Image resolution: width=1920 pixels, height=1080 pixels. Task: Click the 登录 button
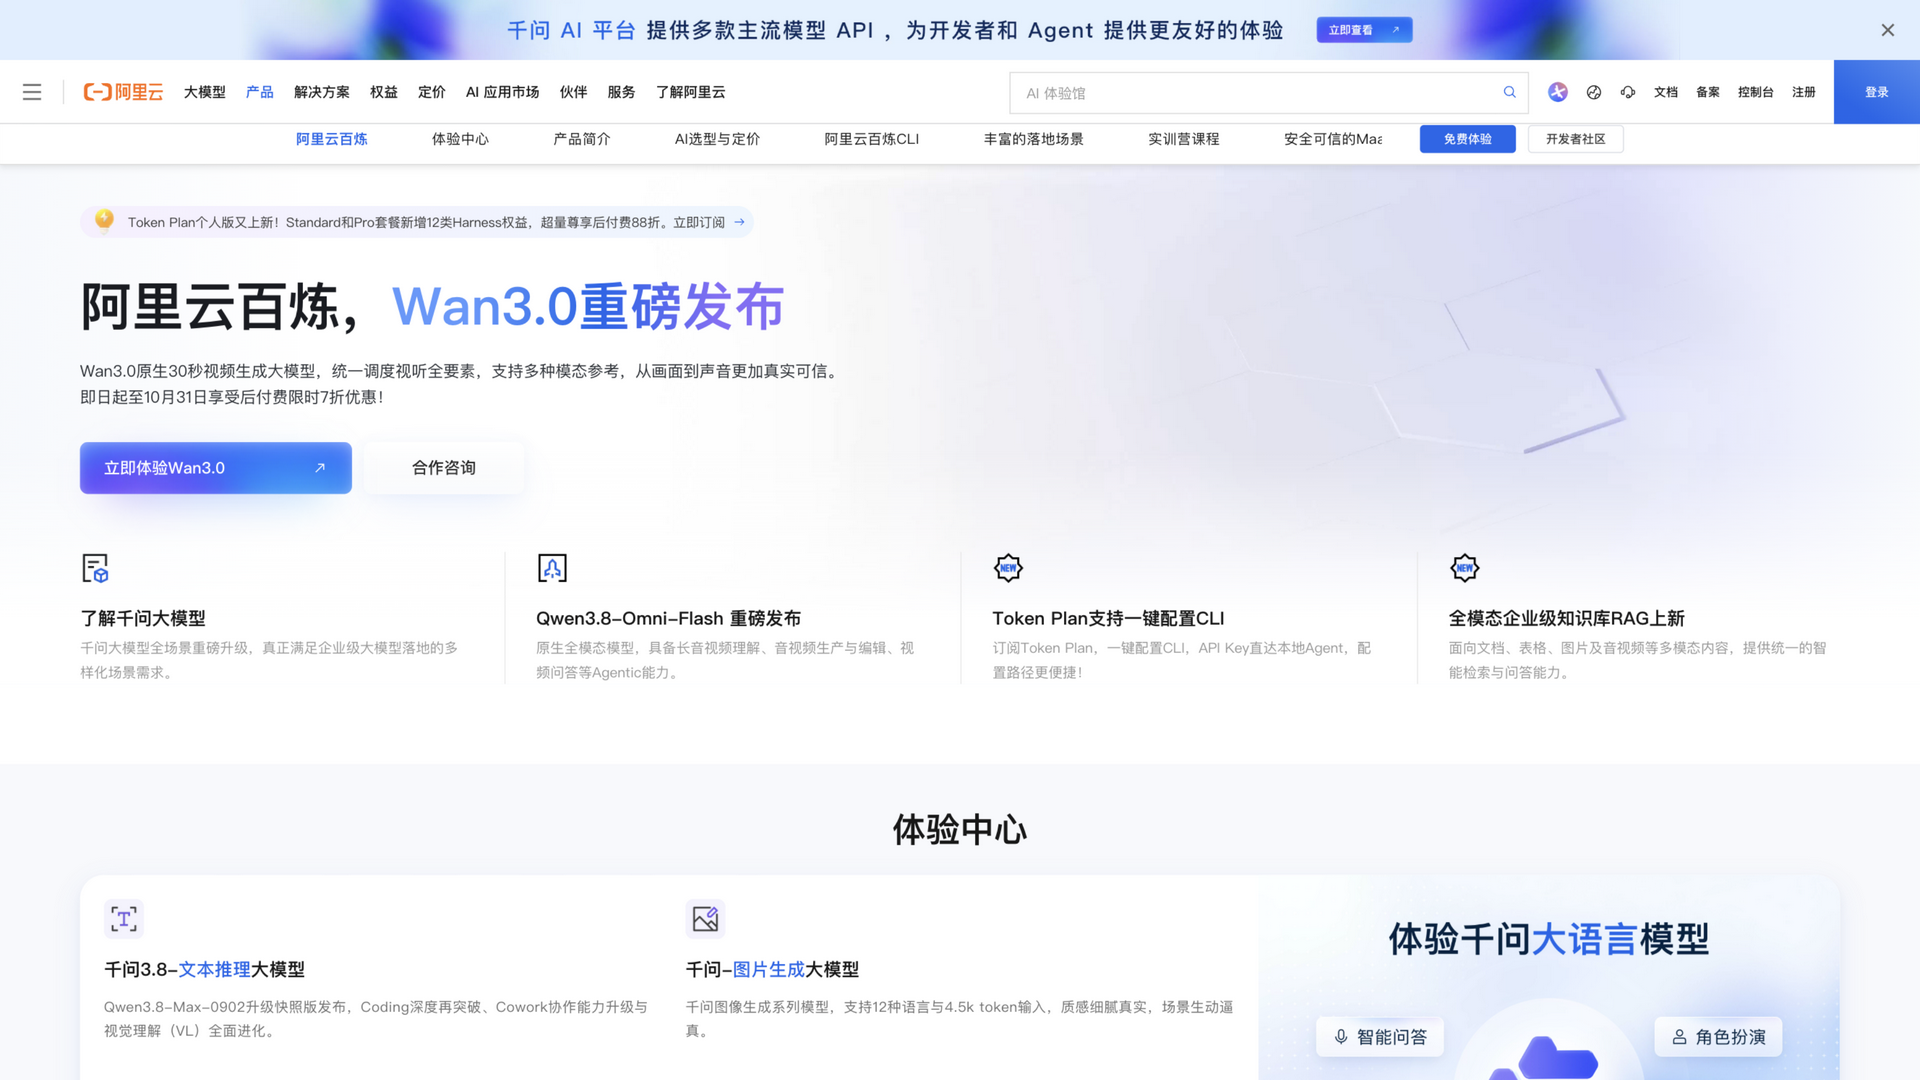tap(1877, 92)
